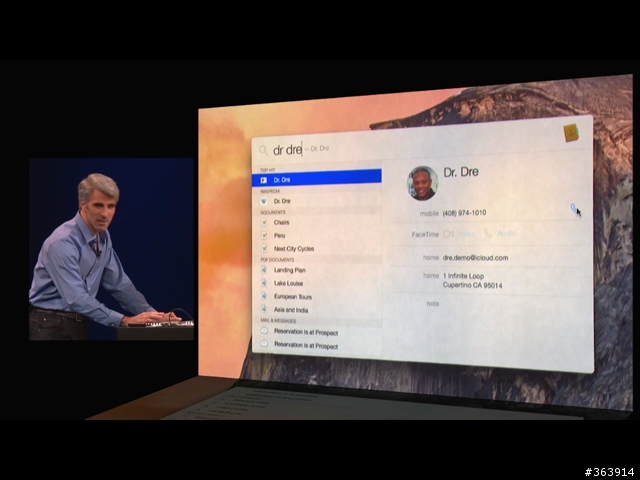This screenshot has height=480, width=640.
Task: Click the FaceTime audio phone icon
Action: (488, 233)
